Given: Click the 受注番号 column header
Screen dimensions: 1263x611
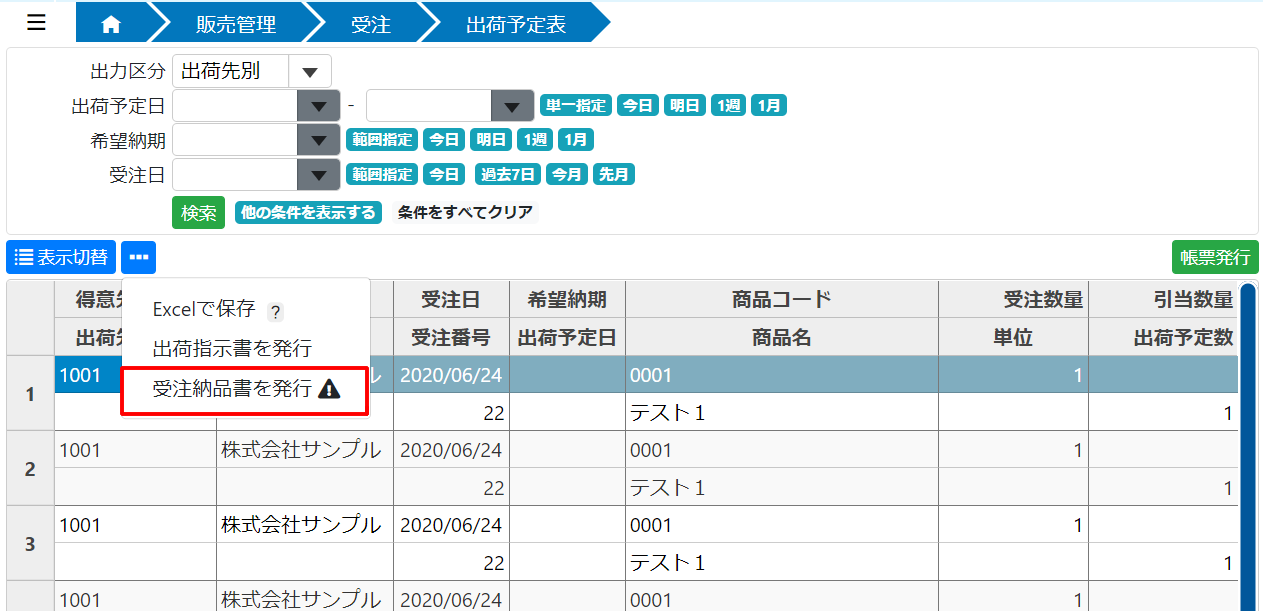Looking at the screenshot, I should [x=450, y=338].
